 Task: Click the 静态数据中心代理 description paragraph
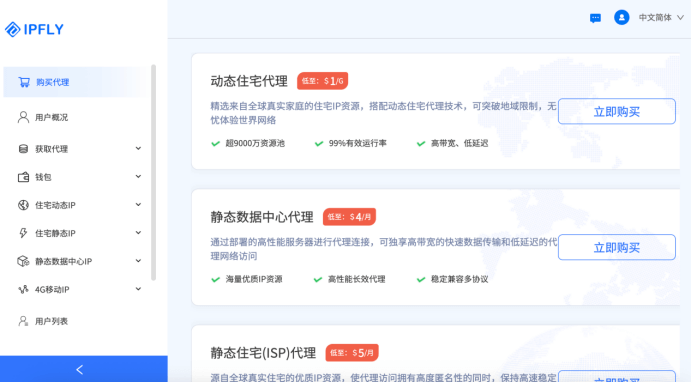pos(384,249)
